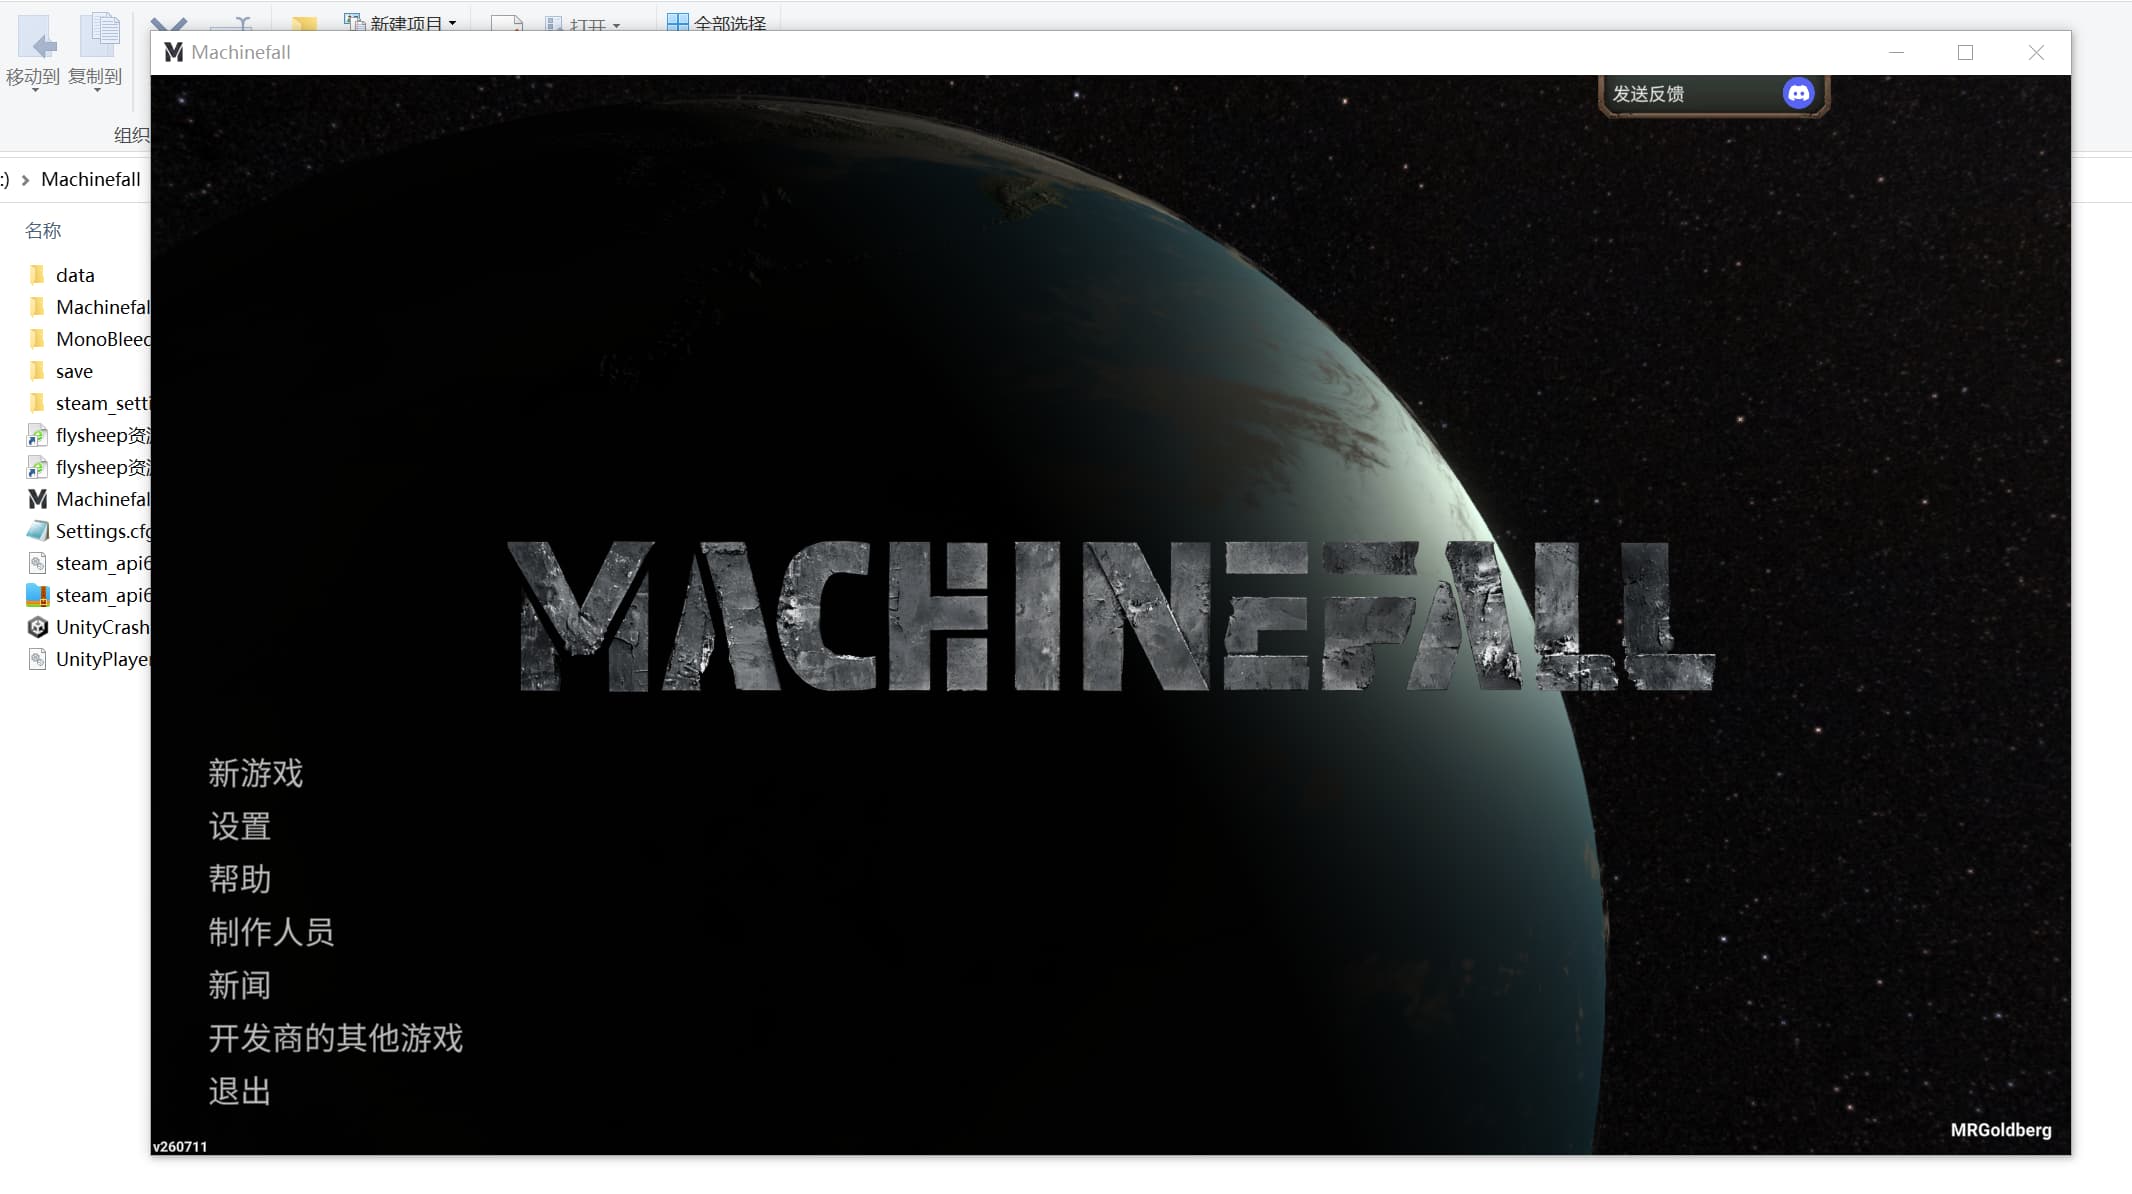The height and width of the screenshot is (1194, 2132).
Task: Select the UnityCrash file in File Explorer
Action: click(88, 627)
